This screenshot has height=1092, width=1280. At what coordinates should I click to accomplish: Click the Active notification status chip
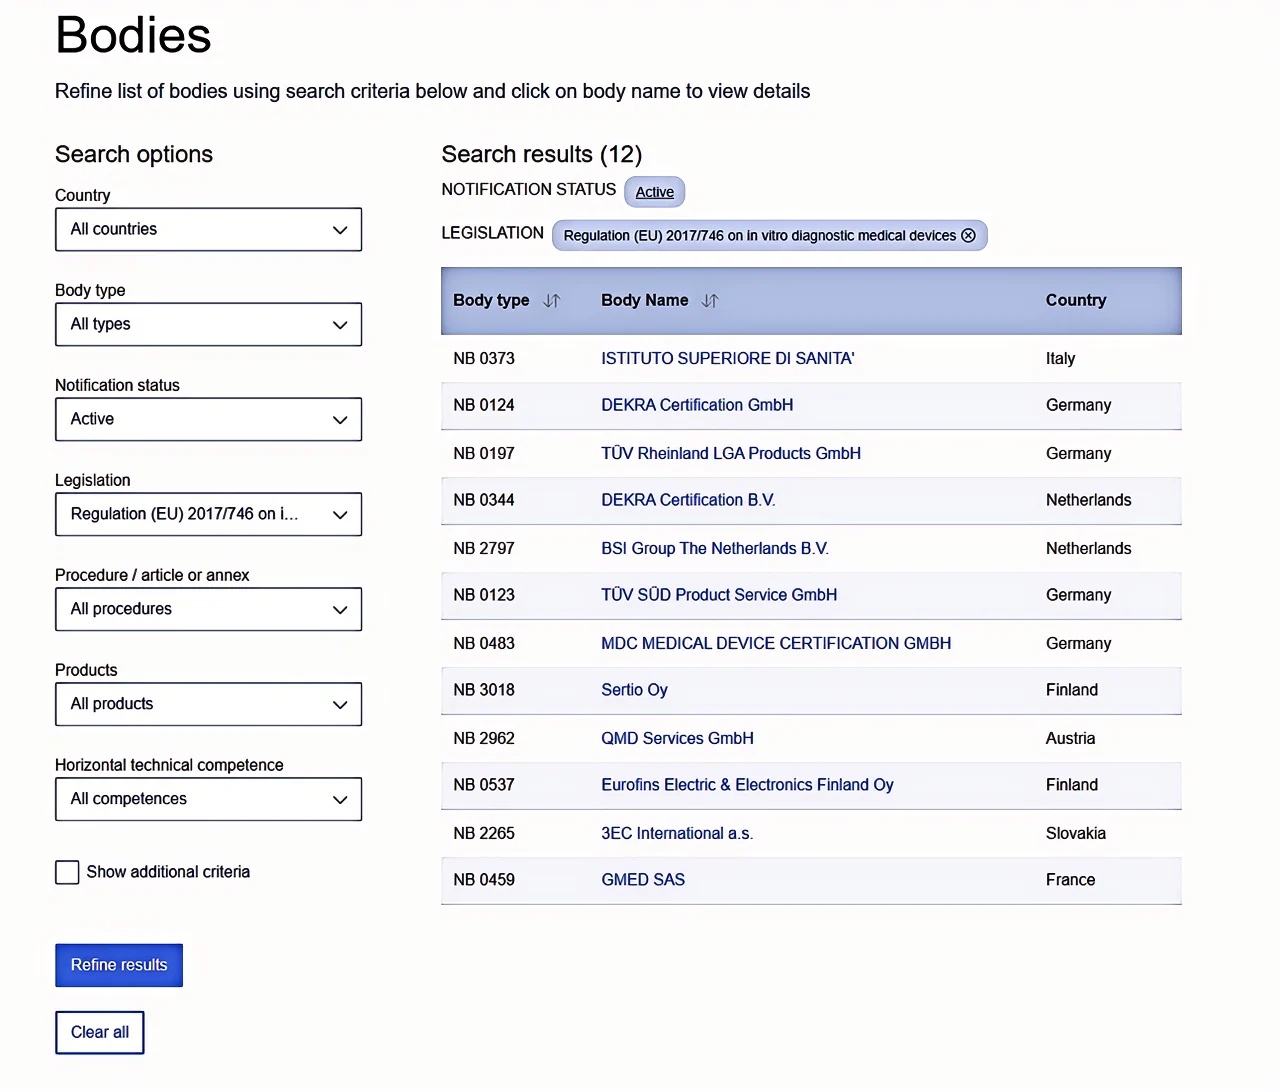tap(655, 192)
